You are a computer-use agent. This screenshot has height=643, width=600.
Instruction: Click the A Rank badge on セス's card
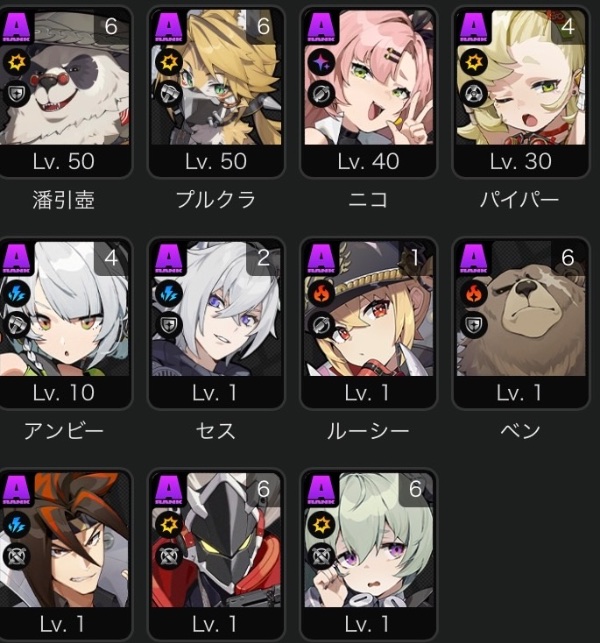click(x=169, y=259)
